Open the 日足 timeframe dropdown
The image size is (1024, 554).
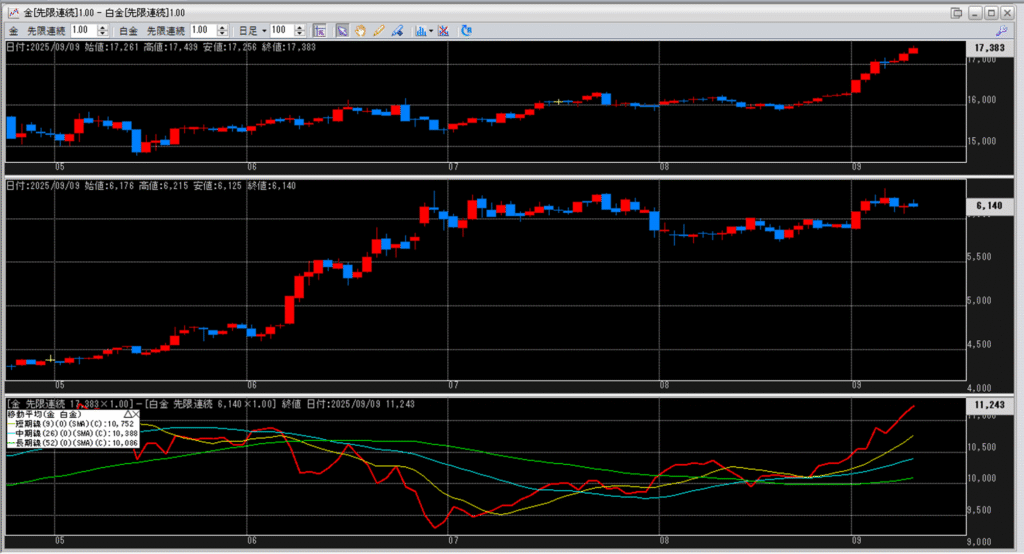coord(253,31)
